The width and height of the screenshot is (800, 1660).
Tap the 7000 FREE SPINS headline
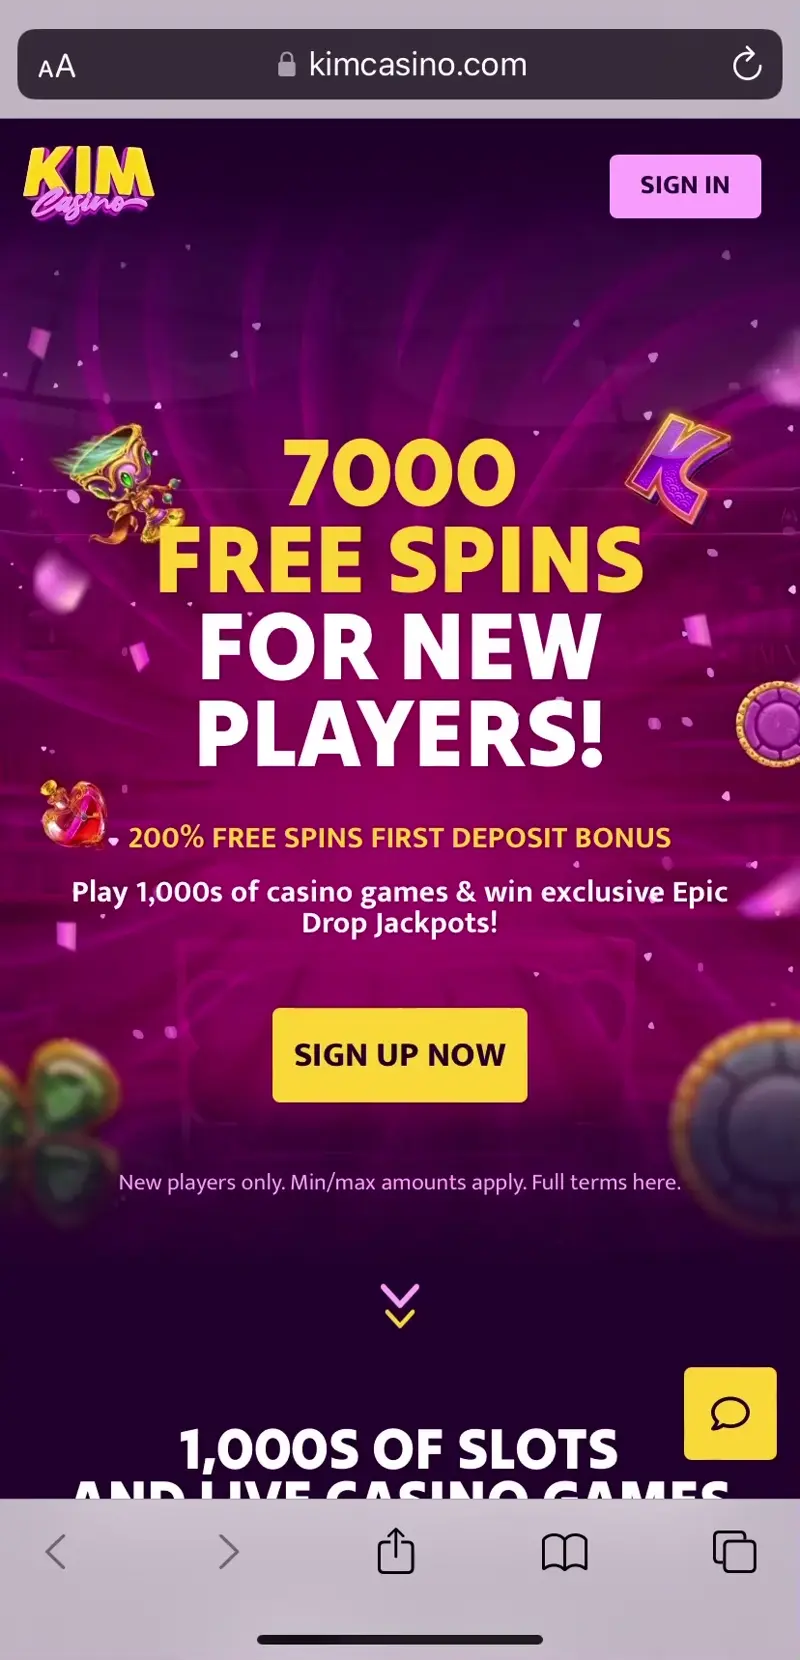tap(400, 516)
